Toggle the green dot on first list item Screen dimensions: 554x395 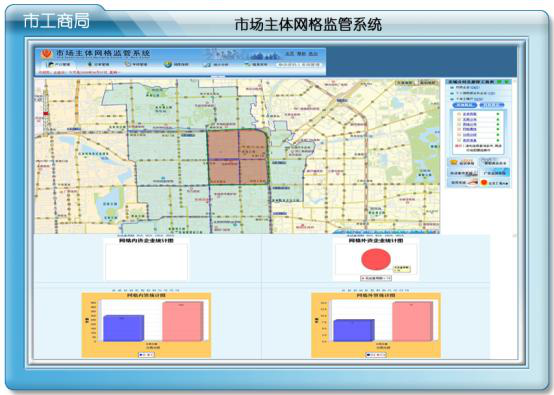(498, 114)
